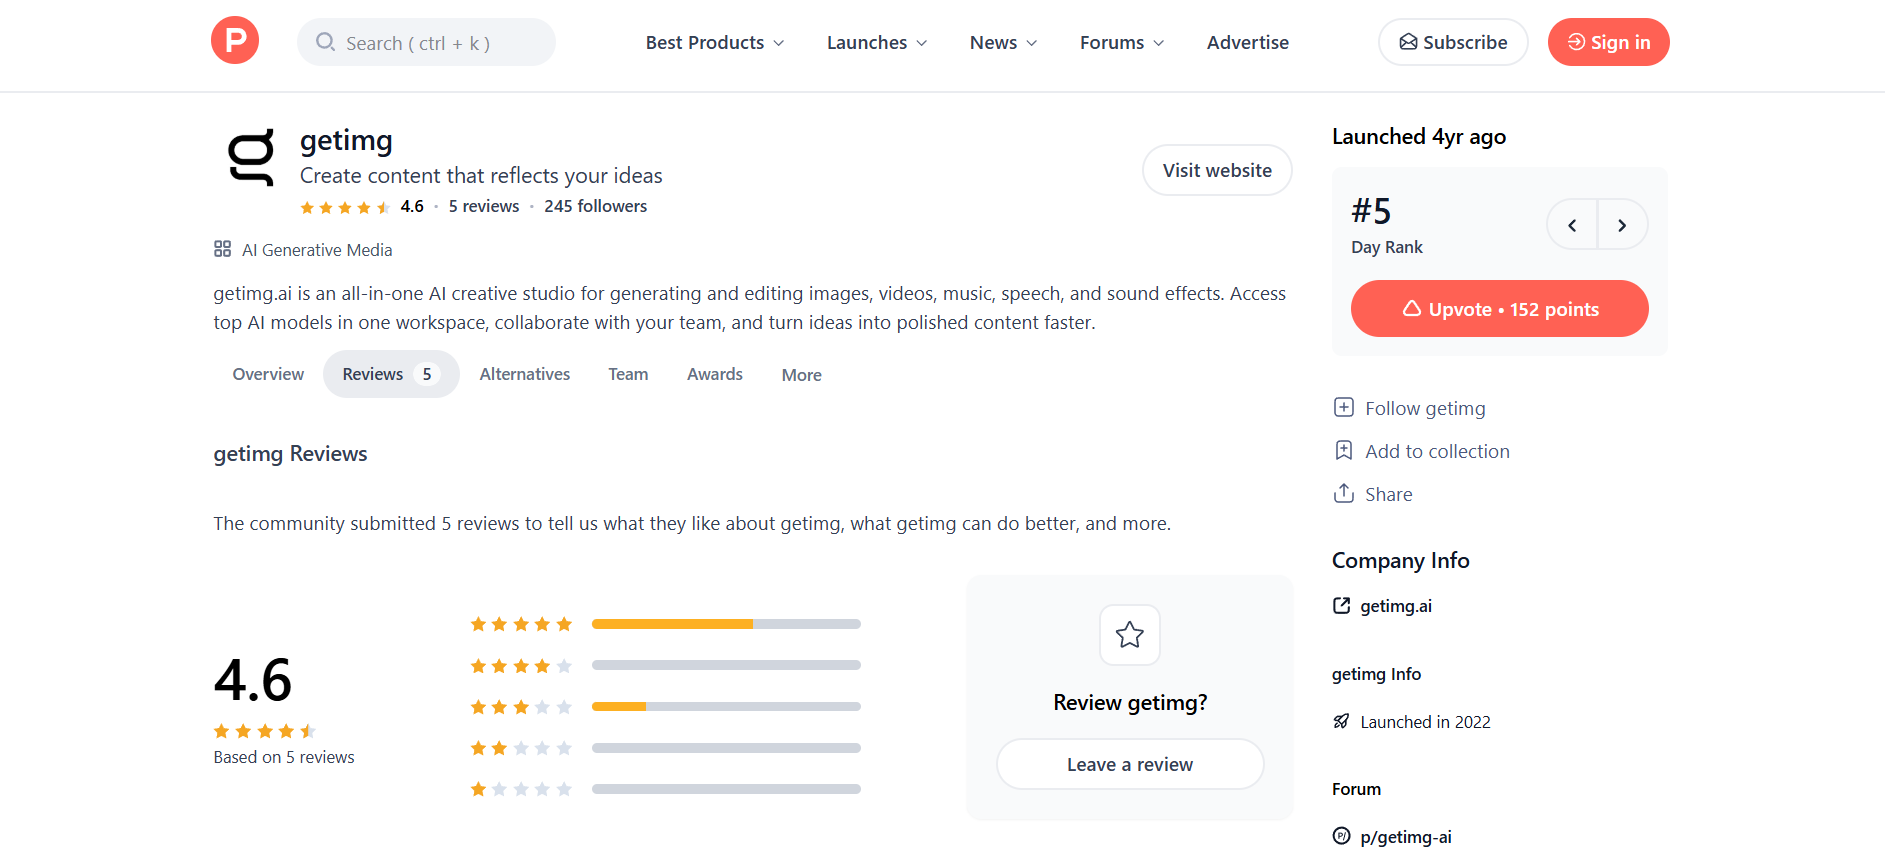Click the Subscribe button
Viewport: 1885px width, 862px height.
tap(1453, 42)
